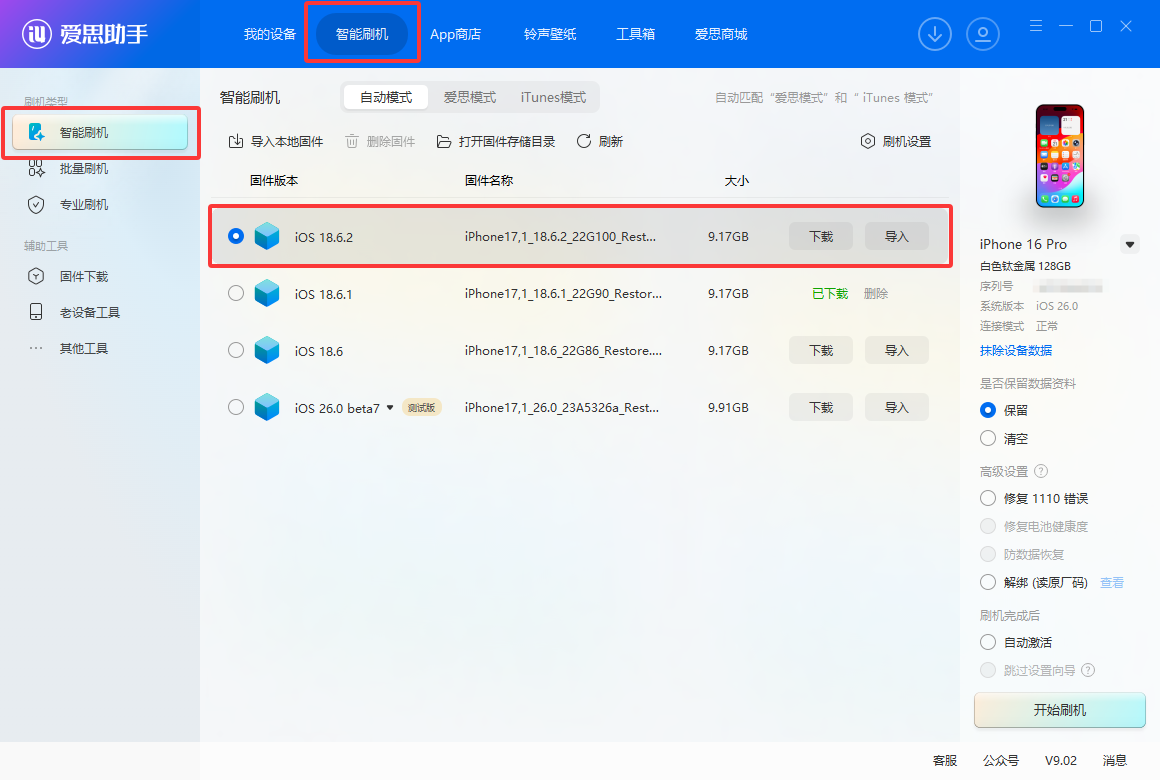The image size is (1160, 780).
Task: Select the 保留 data option
Action: click(988, 410)
